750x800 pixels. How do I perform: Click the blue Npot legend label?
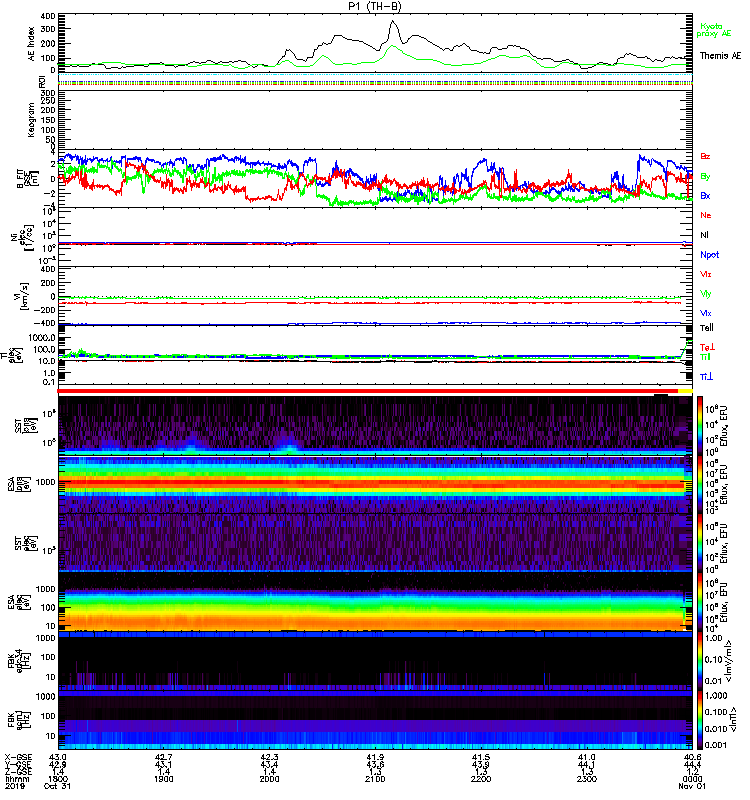coord(710,255)
